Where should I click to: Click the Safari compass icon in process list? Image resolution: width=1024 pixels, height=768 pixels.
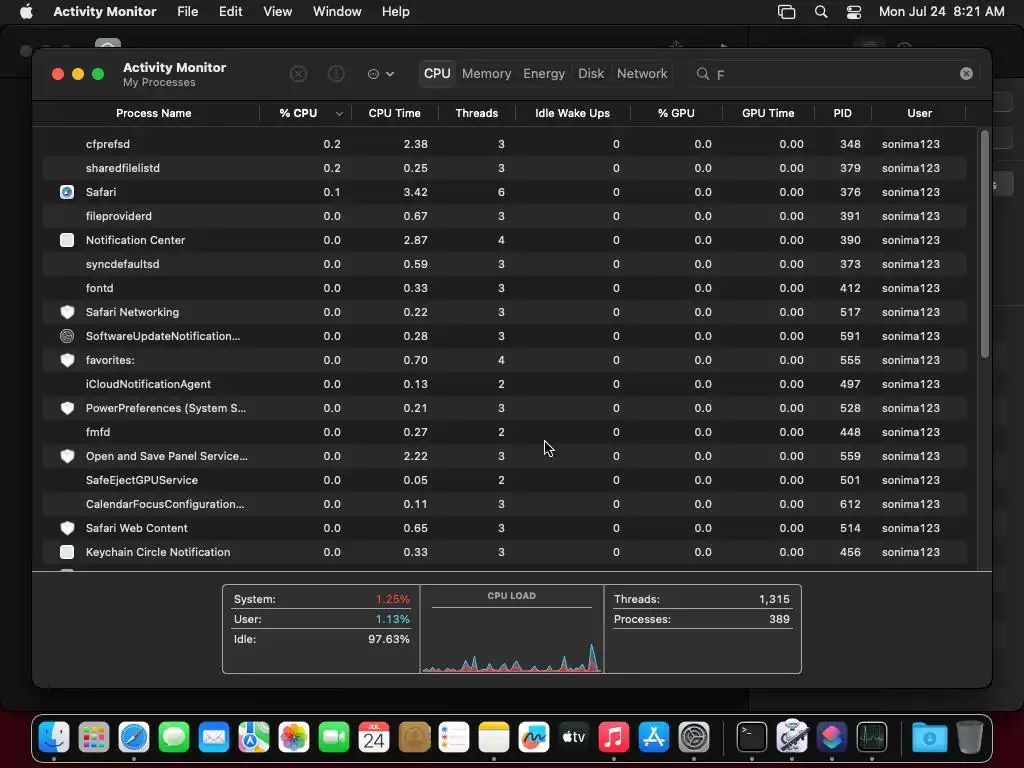coord(67,192)
